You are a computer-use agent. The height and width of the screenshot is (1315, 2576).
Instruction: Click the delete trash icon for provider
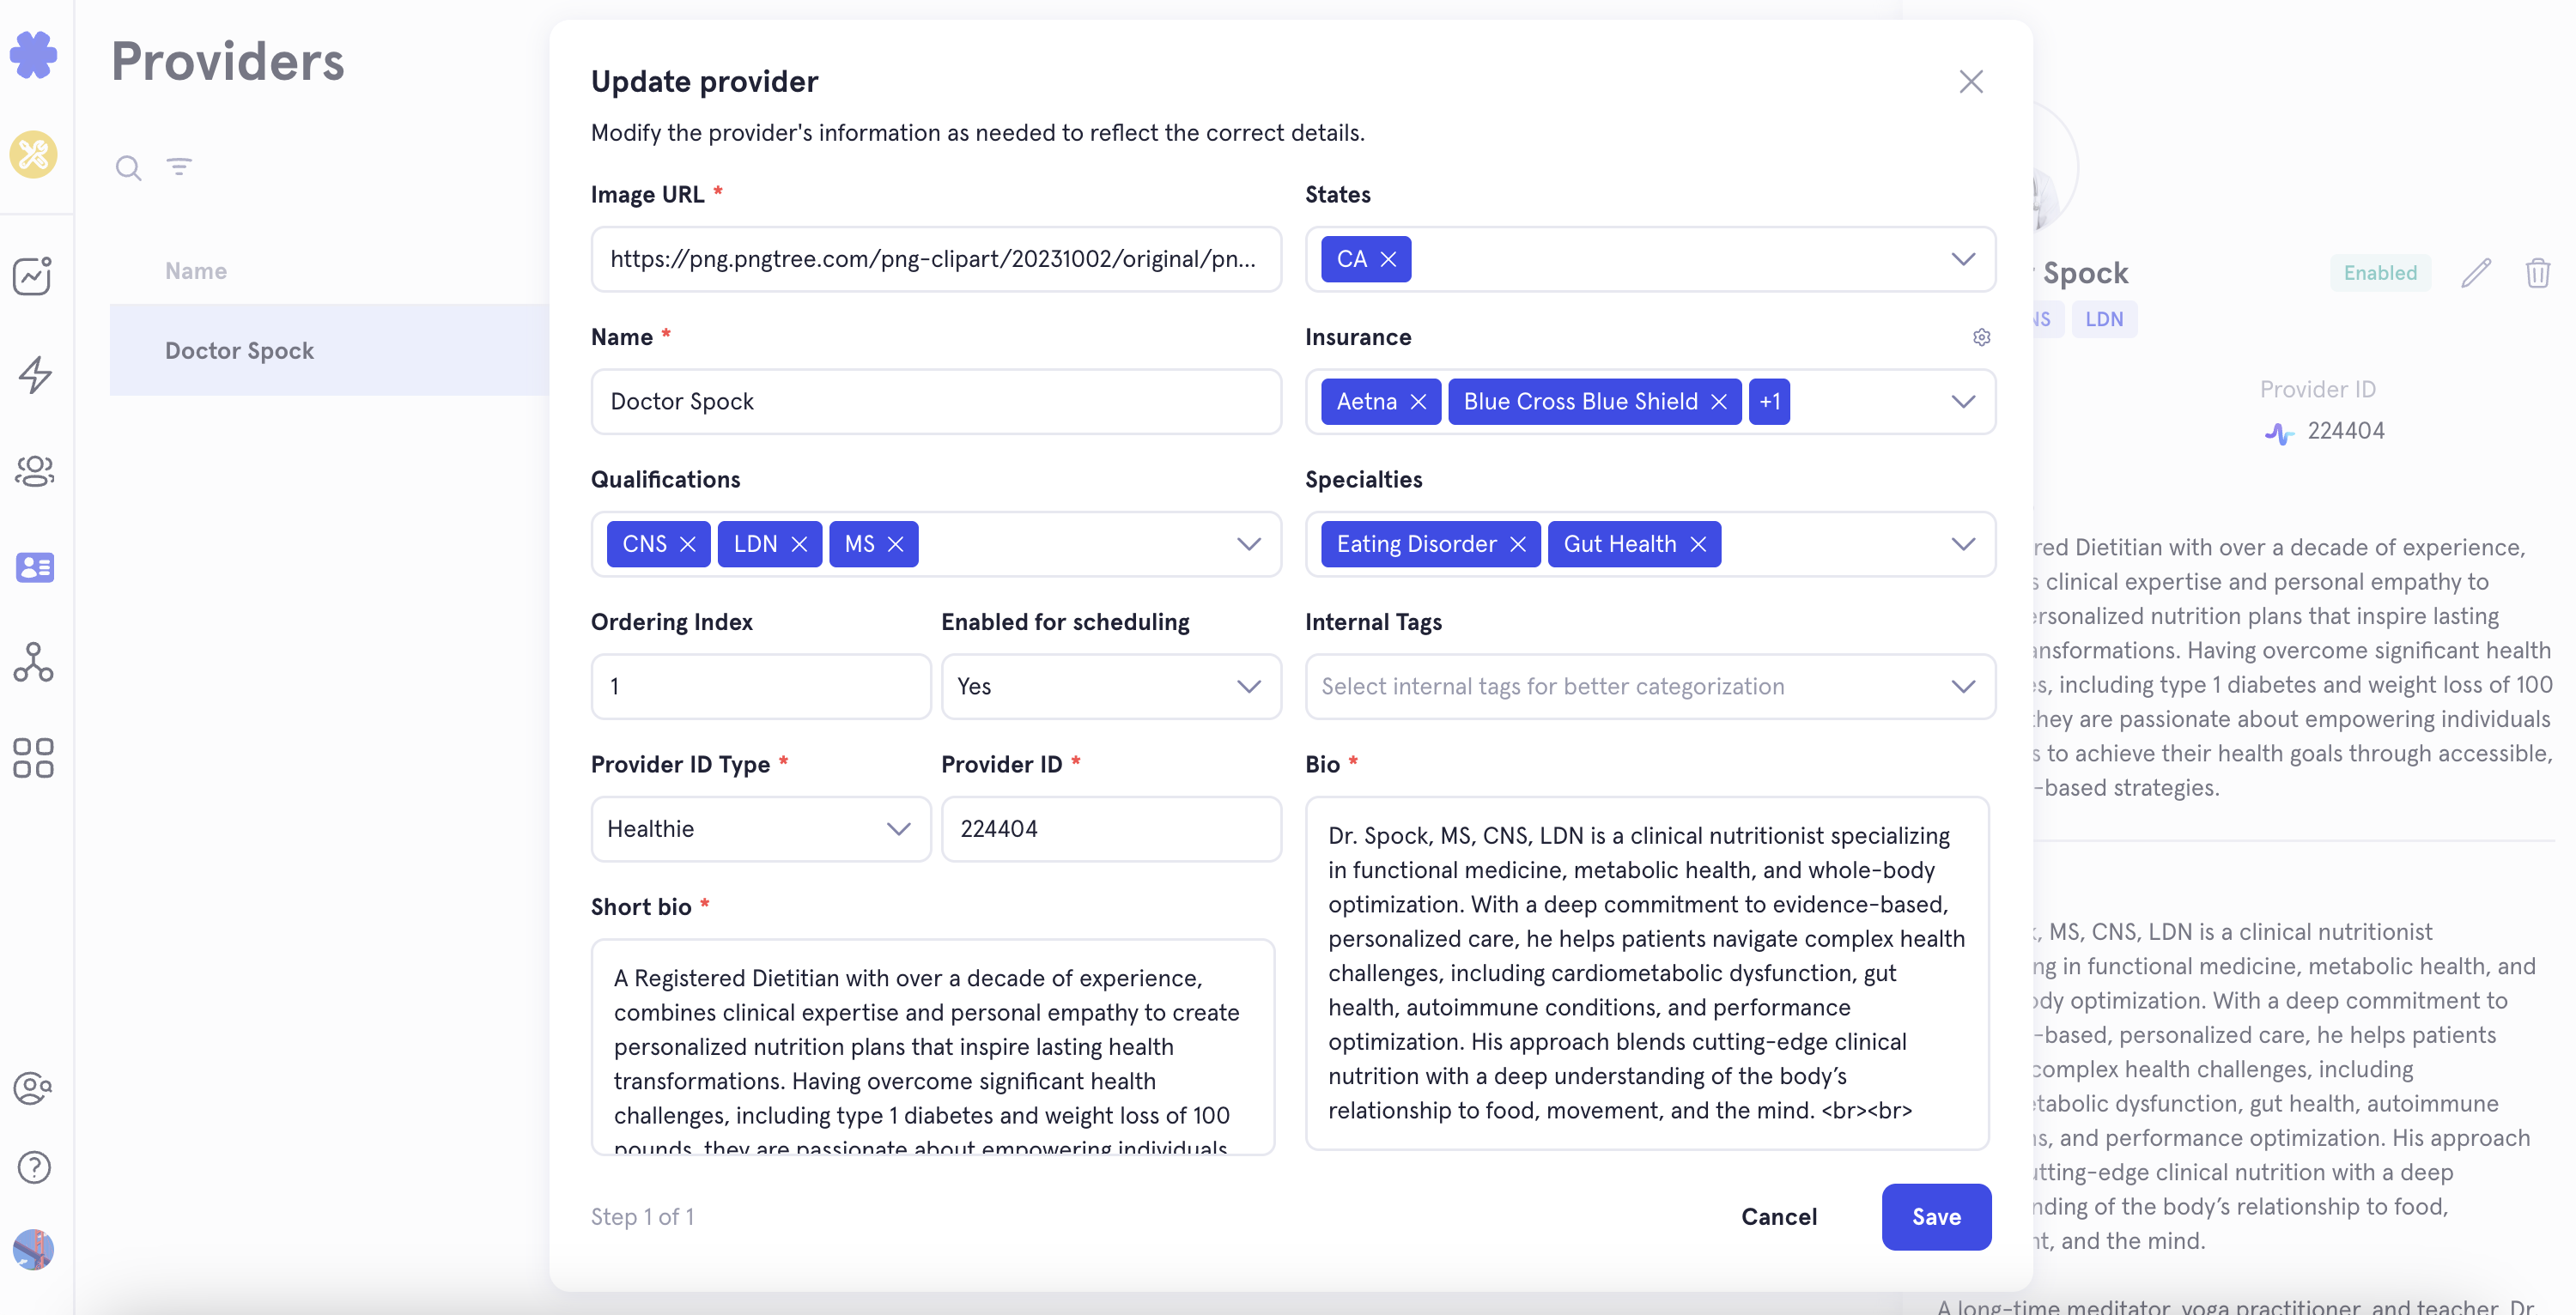2538,273
